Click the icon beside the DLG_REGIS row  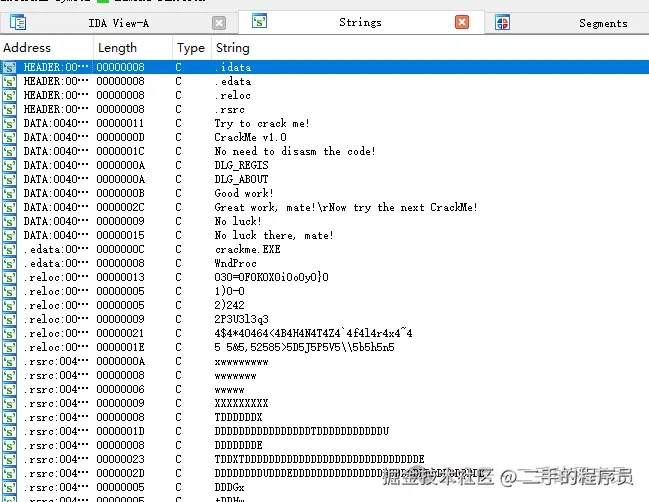(10, 166)
